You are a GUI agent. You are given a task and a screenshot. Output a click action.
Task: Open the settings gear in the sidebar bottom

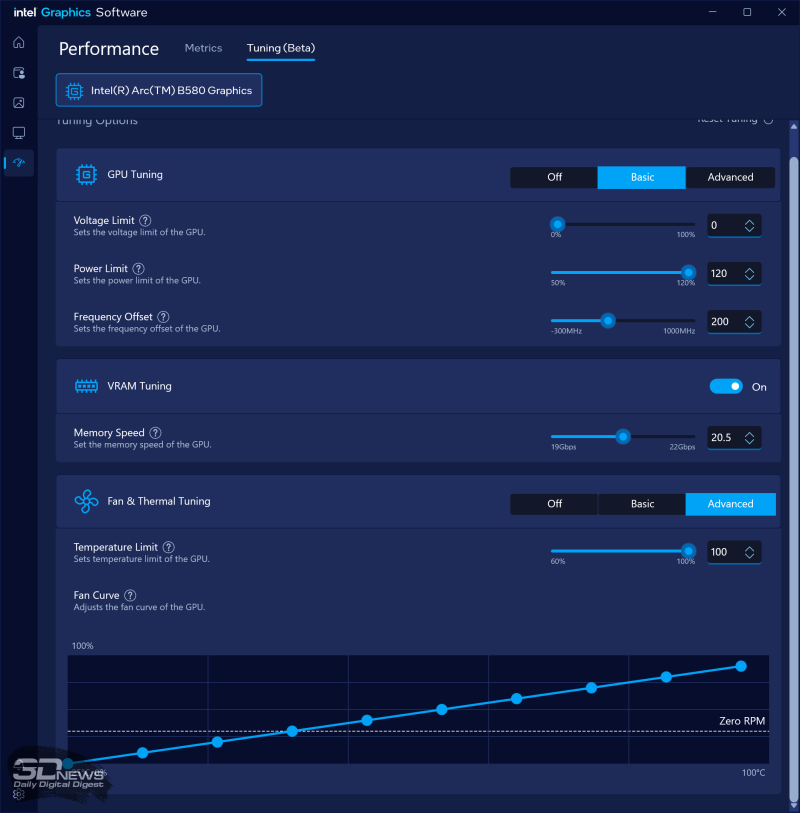[x=19, y=794]
